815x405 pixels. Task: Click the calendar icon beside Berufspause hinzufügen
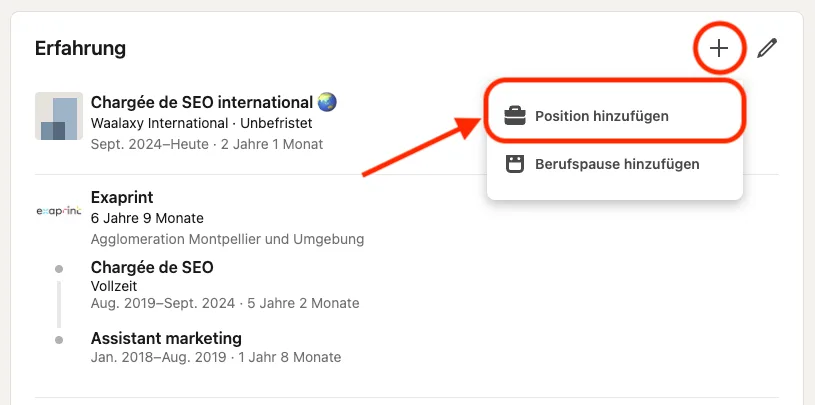[x=515, y=164]
